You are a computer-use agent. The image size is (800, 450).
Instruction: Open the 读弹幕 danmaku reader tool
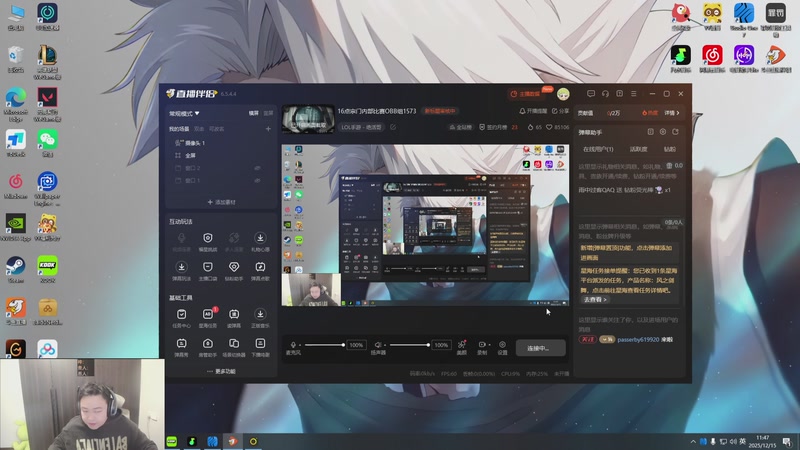[x=234, y=318]
